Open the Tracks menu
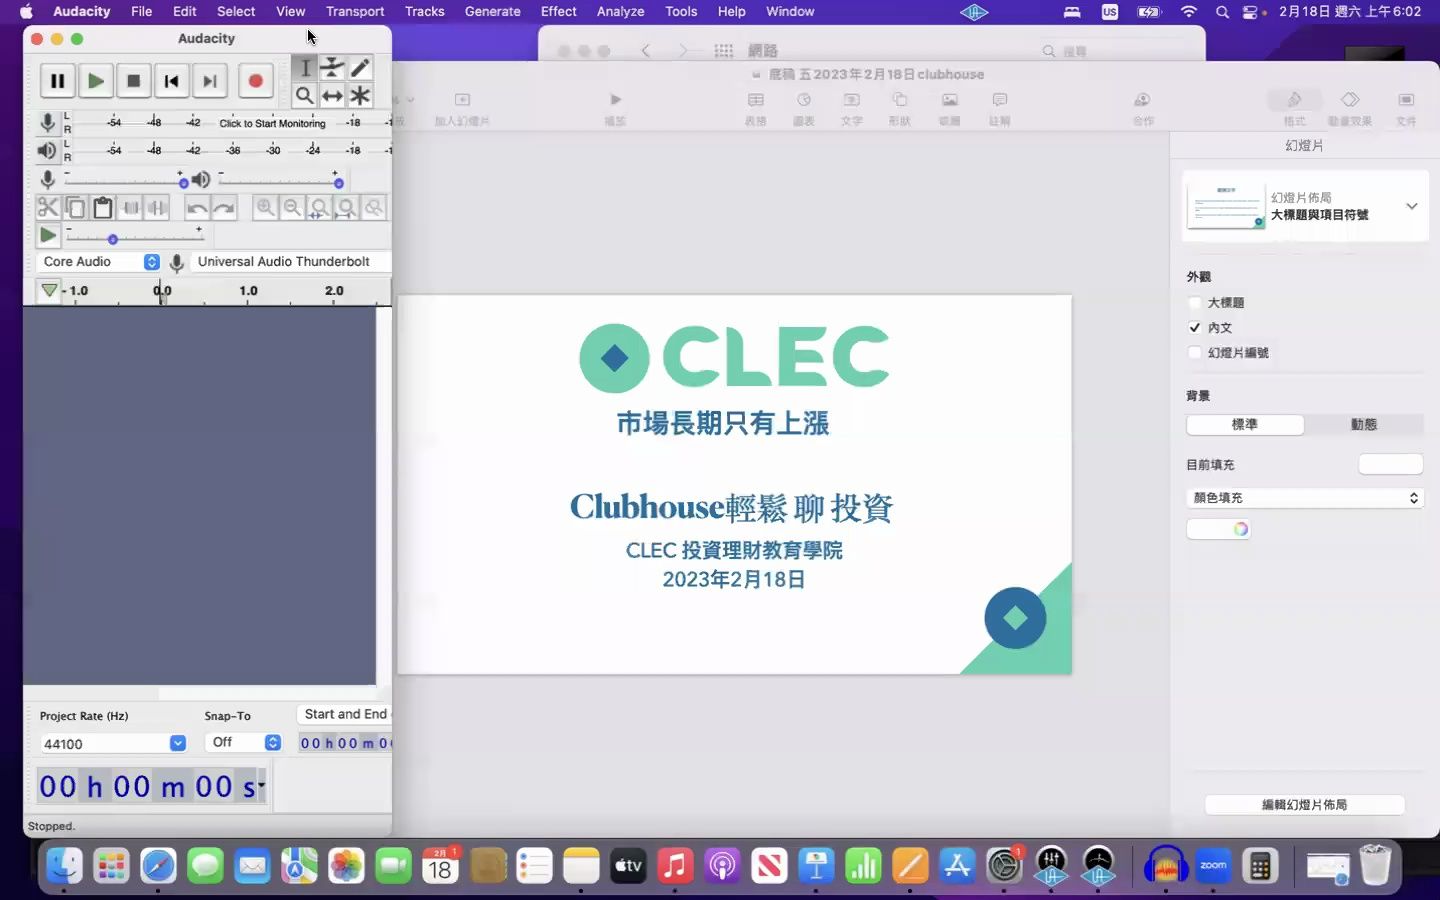Image resolution: width=1440 pixels, height=900 pixels. pyautogui.click(x=424, y=11)
